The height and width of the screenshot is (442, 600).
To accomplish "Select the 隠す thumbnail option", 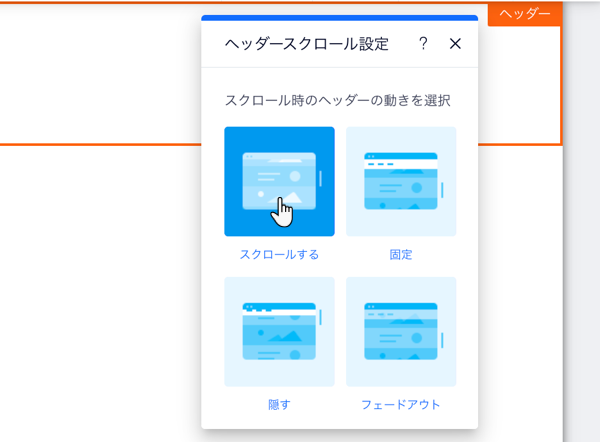I will pyautogui.click(x=279, y=332).
